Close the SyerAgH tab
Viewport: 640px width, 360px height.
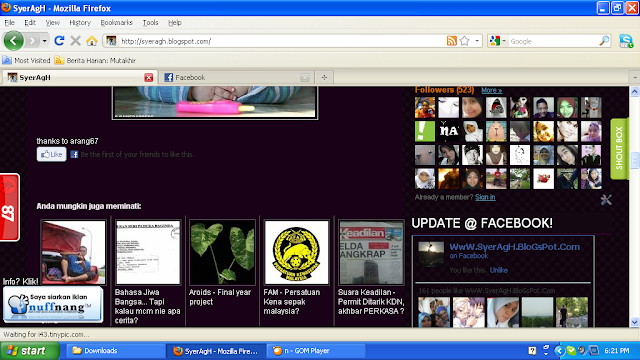click(149, 78)
